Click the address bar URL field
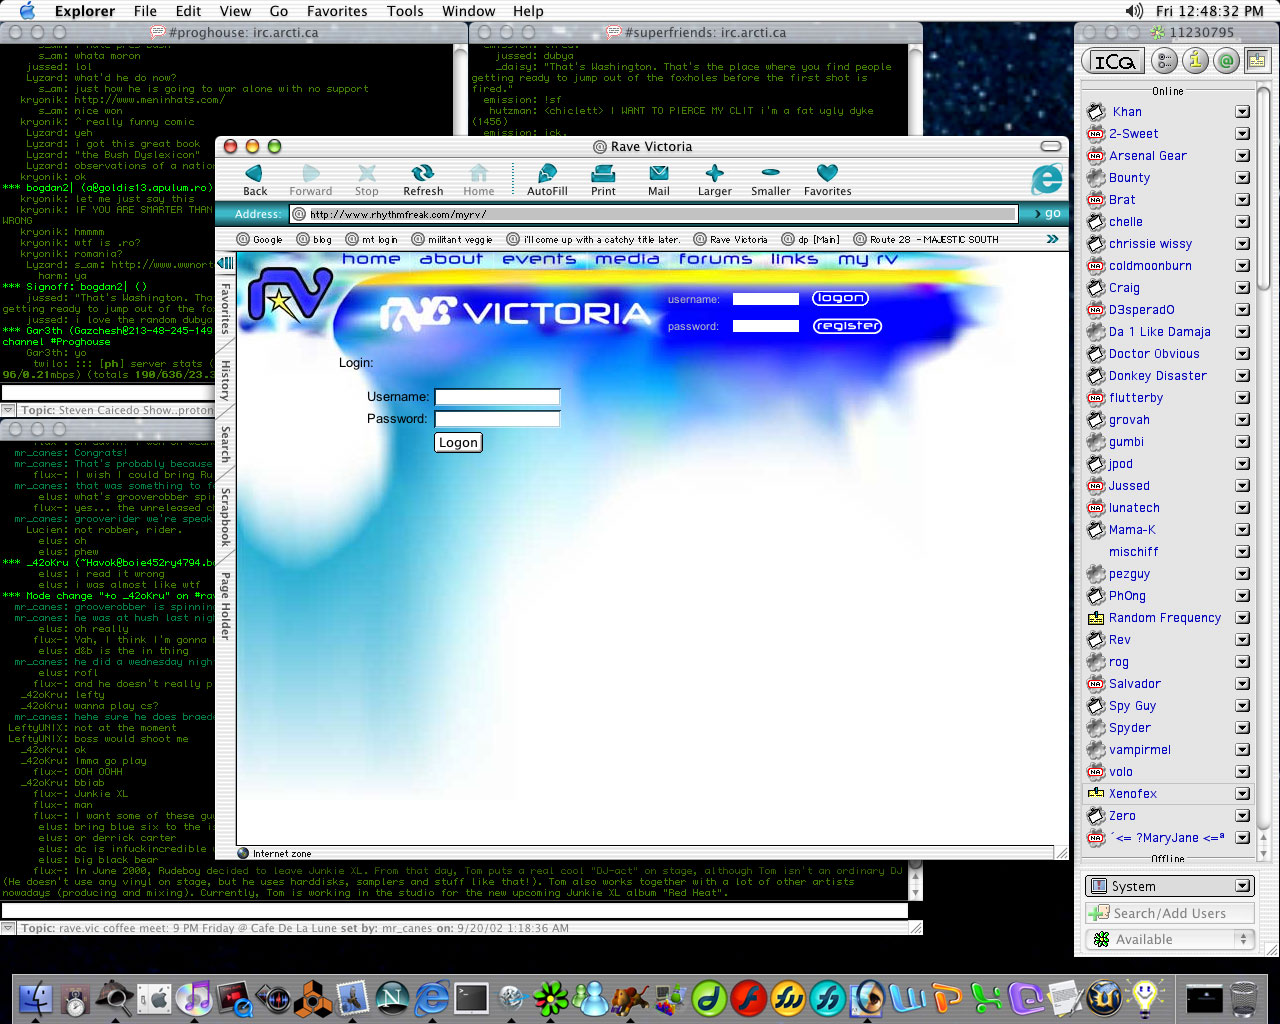This screenshot has width=1280, height=1024. (x=653, y=214)
